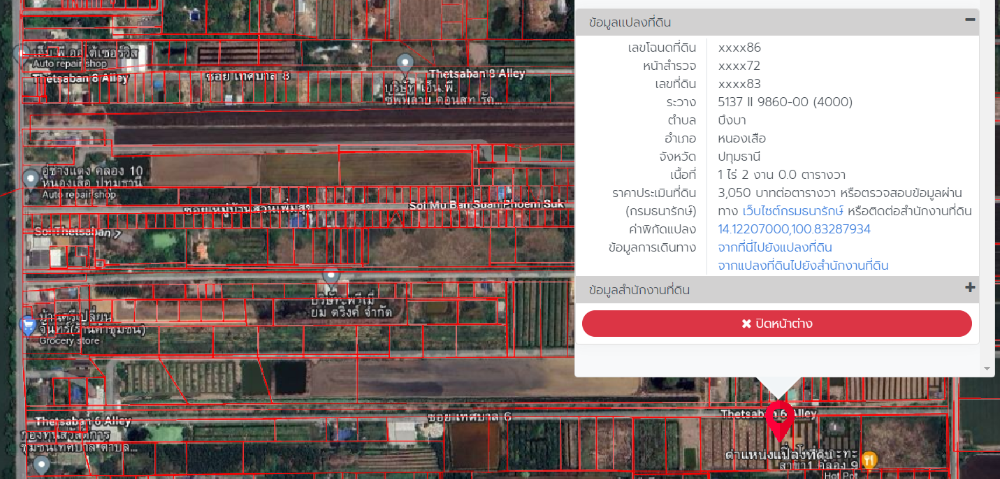Screen dimensions: 1000x479
Task: Expand the ข้อมูลสำนักงานที่ดิน section with plus icon
Action: pyautogui.click(x=970, y=289)
